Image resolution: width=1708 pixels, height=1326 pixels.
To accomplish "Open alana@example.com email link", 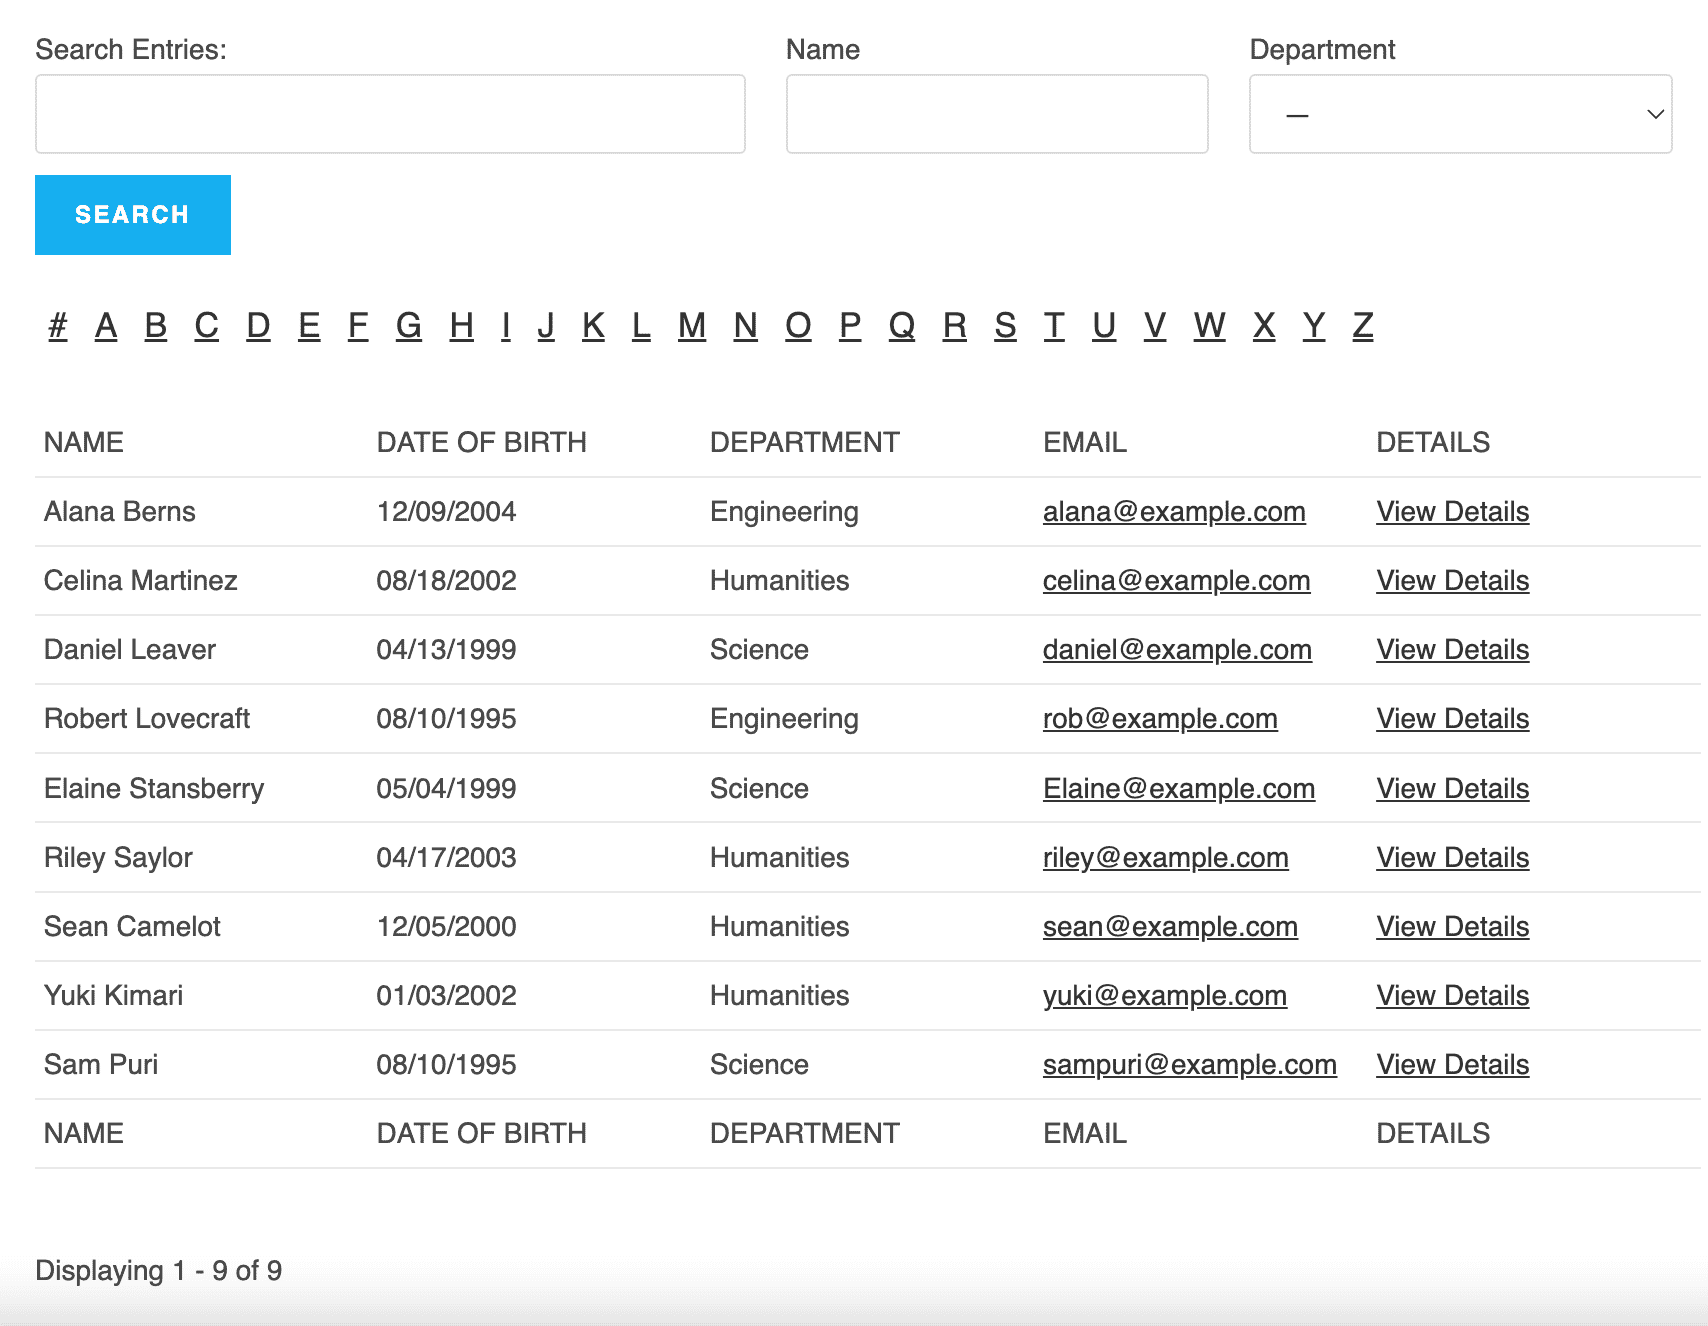I will tap(1174, 512).
